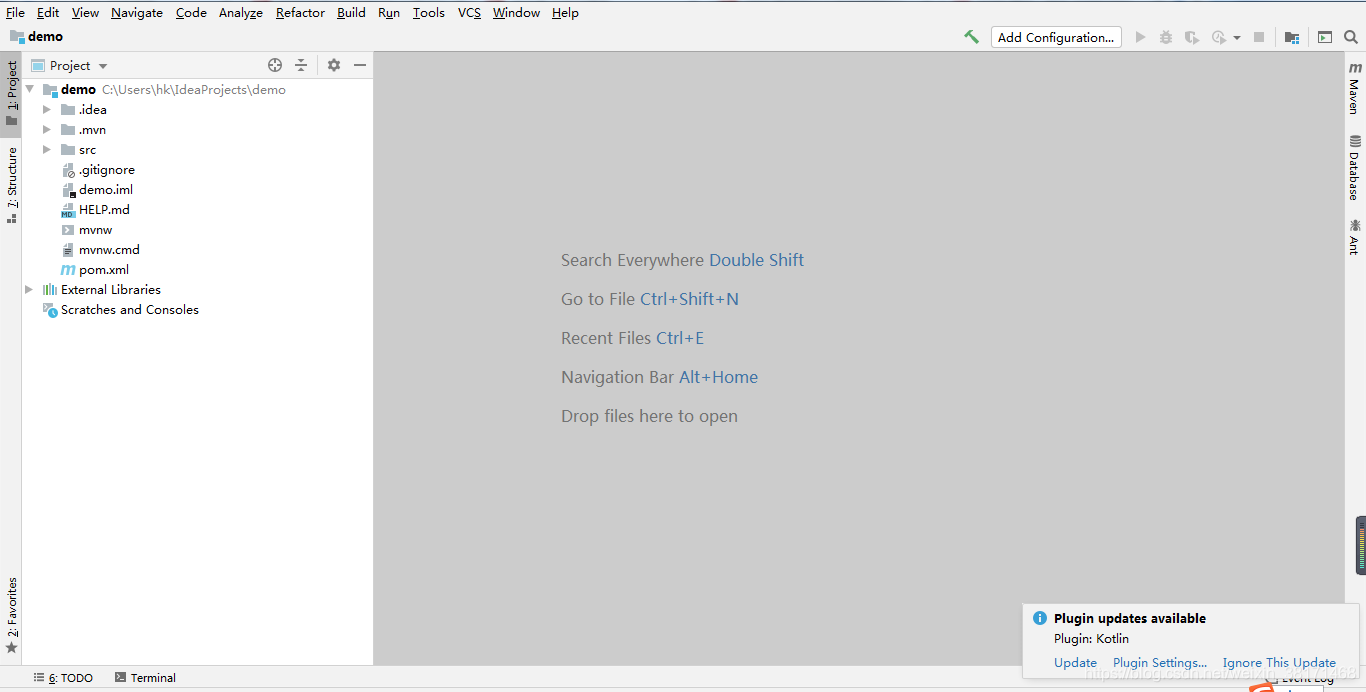Open the Run menu
This screenshot has width=1366, height=692.
tap(389, 12)
